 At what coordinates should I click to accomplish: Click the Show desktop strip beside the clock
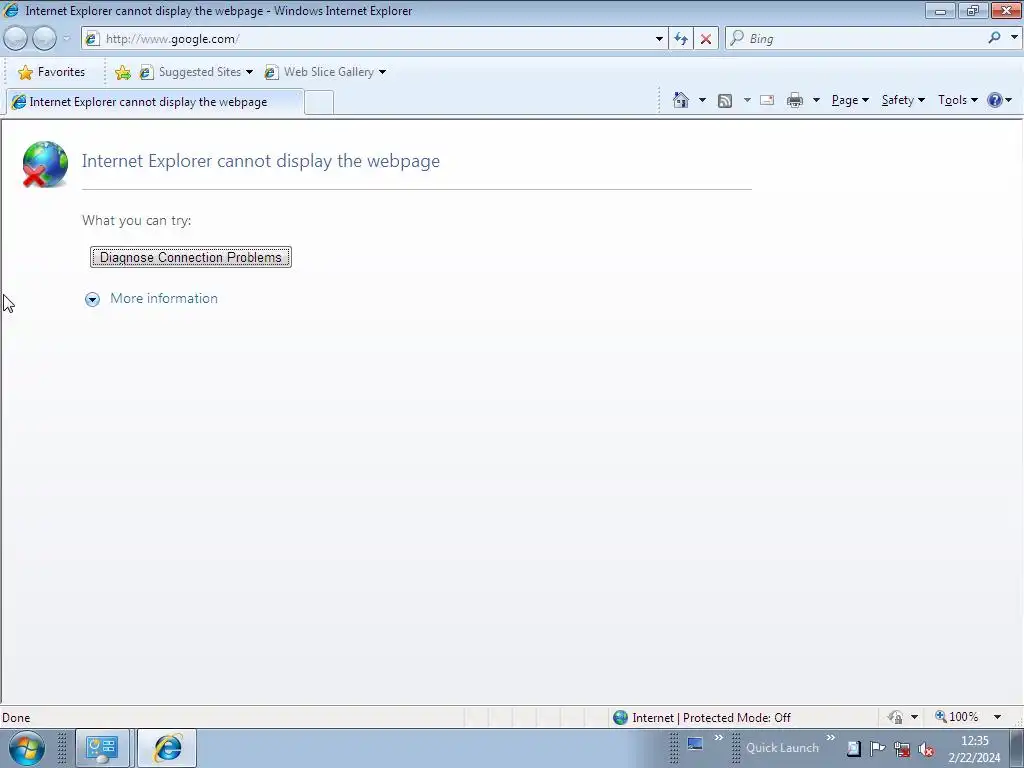[x=1016, y=748]
